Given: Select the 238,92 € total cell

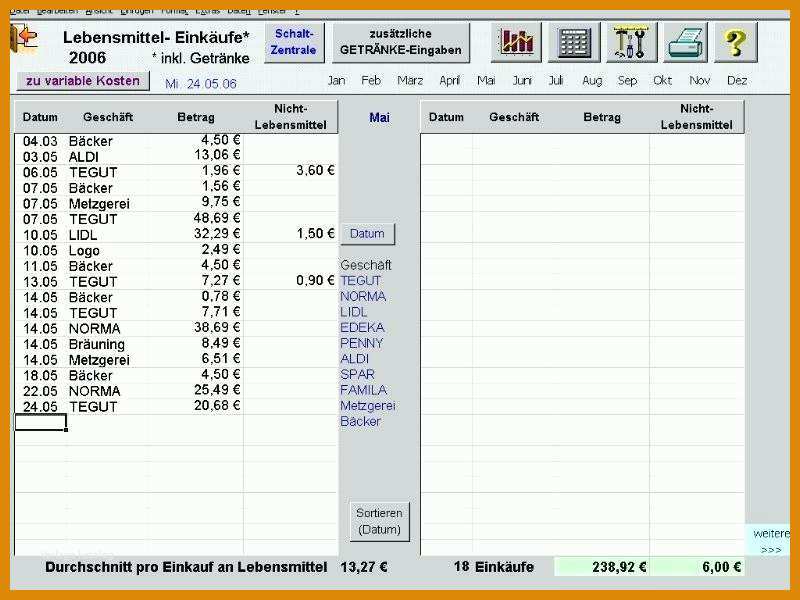Looking at the screenshot, I should coord(602,567).
